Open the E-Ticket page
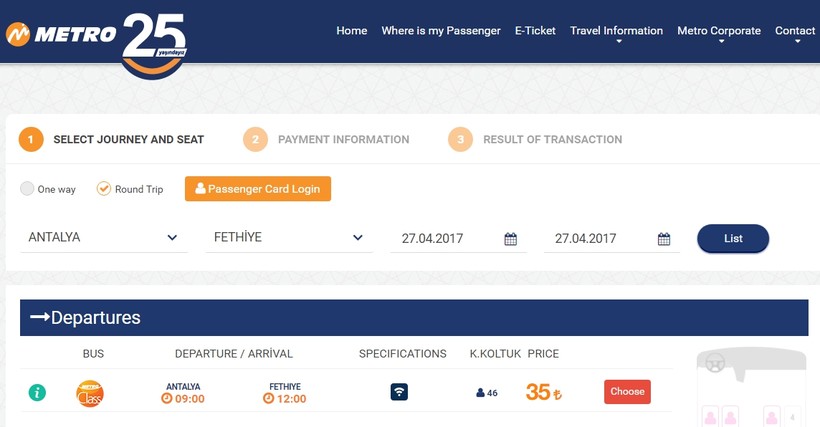Image resolution: width=820 pixels, height=427 pixels. [x=535, y=31]
